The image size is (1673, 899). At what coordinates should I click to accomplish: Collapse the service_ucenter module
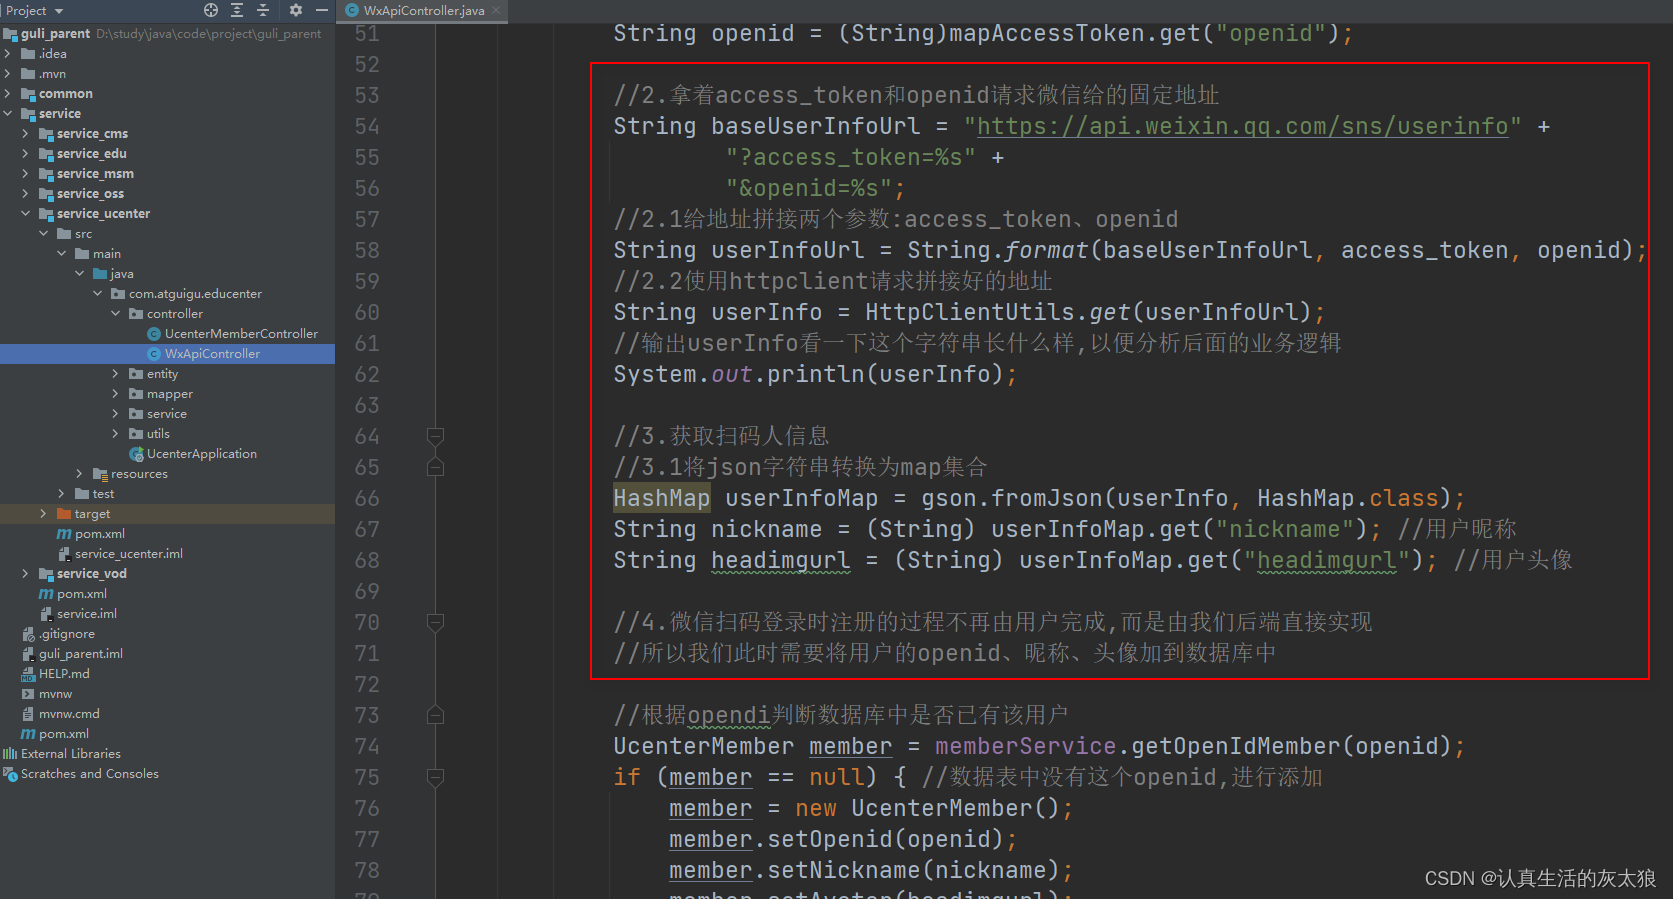tap(26, 214)
